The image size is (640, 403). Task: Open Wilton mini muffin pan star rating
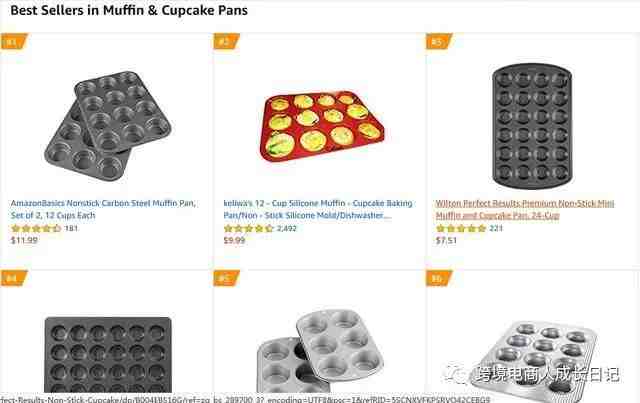pyautogui.click(x=461, y=228)
